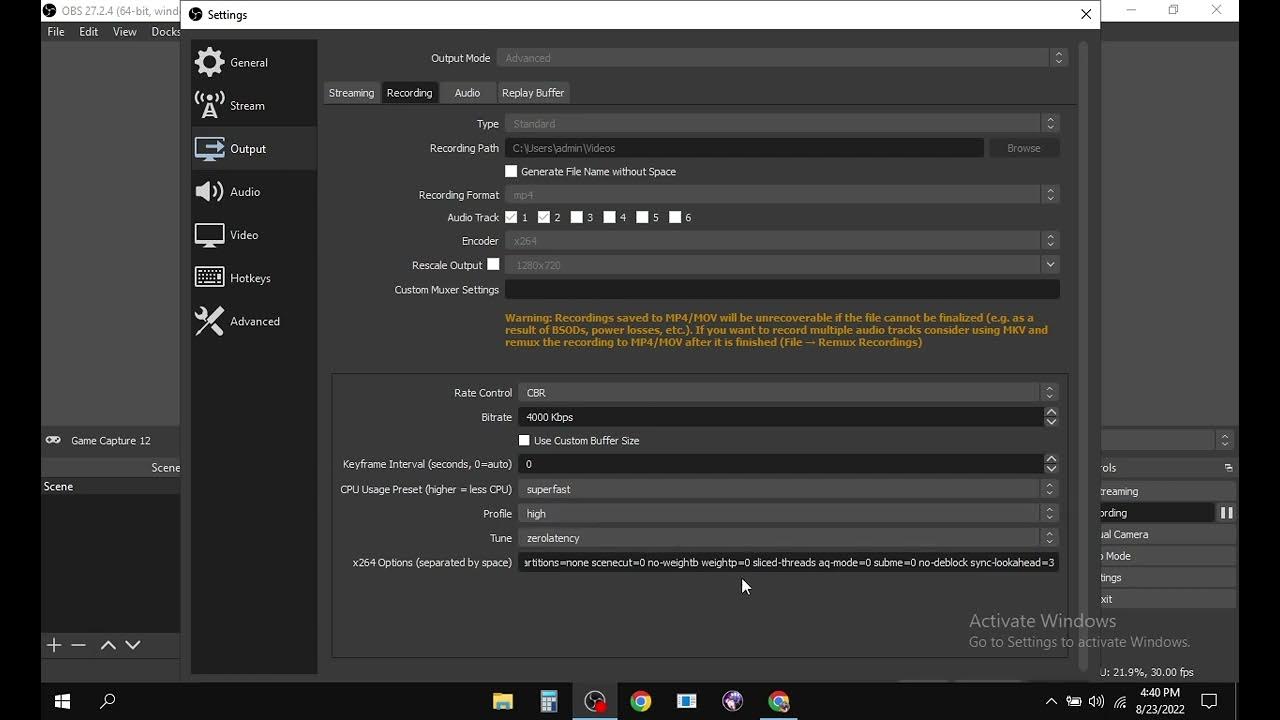Click Browse for recording path
Viewport: 1280px width, 720px height.
tap(1024, 148)
